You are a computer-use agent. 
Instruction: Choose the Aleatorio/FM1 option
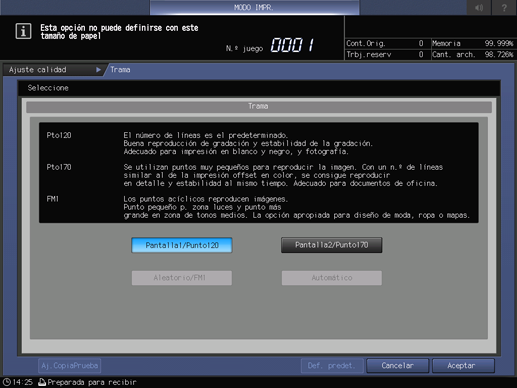182,278
